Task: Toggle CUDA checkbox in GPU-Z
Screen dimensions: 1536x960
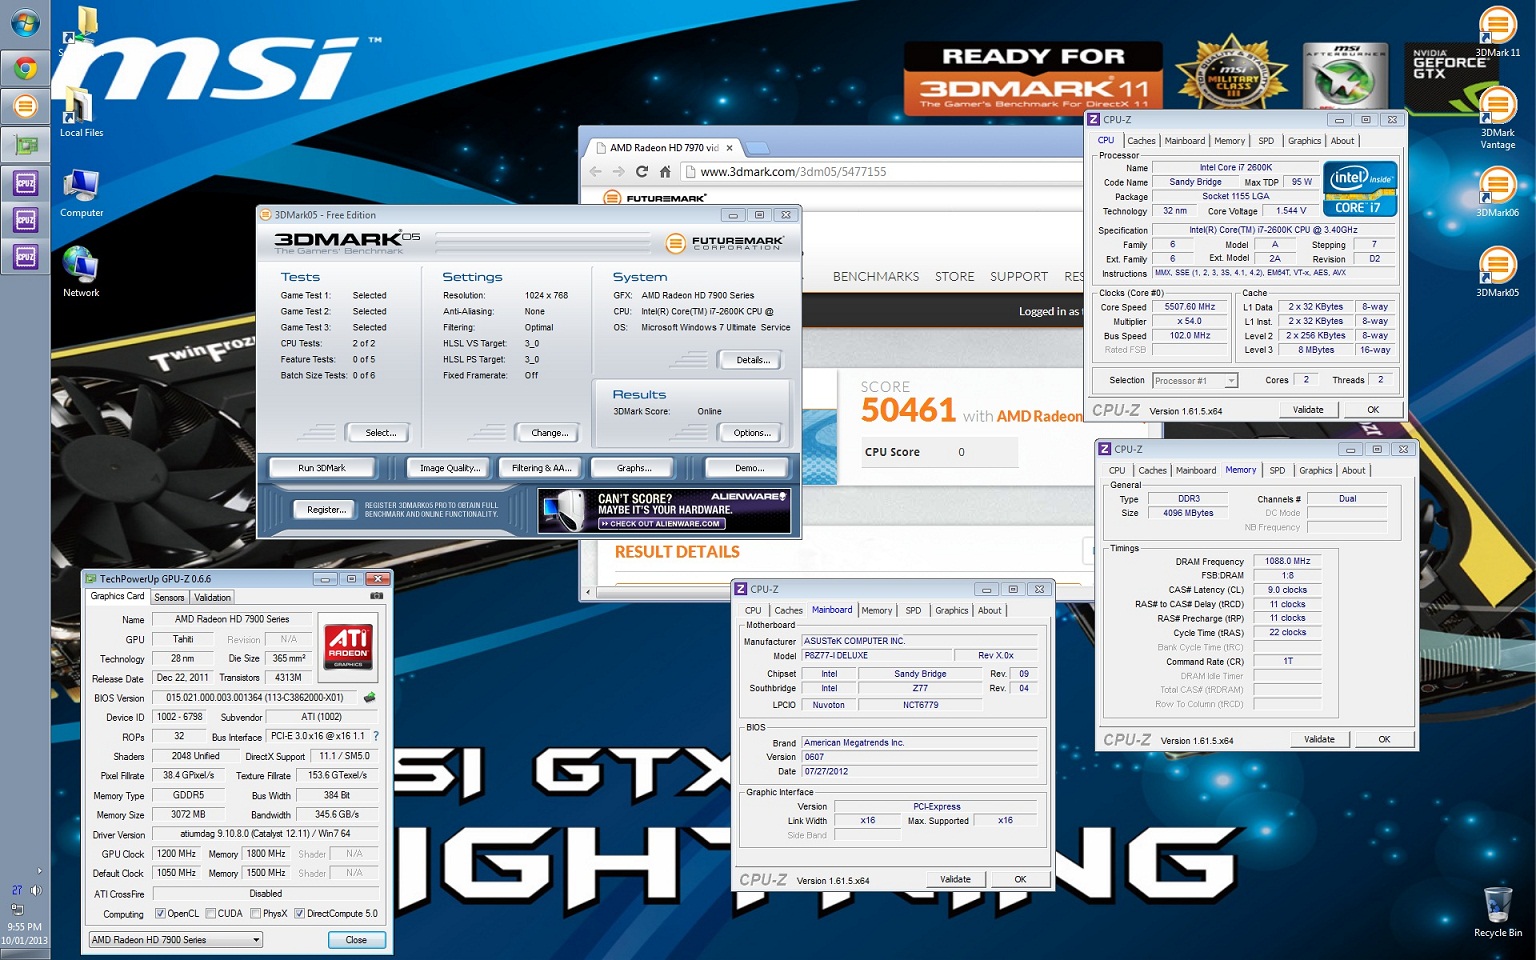Action: (210, 913)
